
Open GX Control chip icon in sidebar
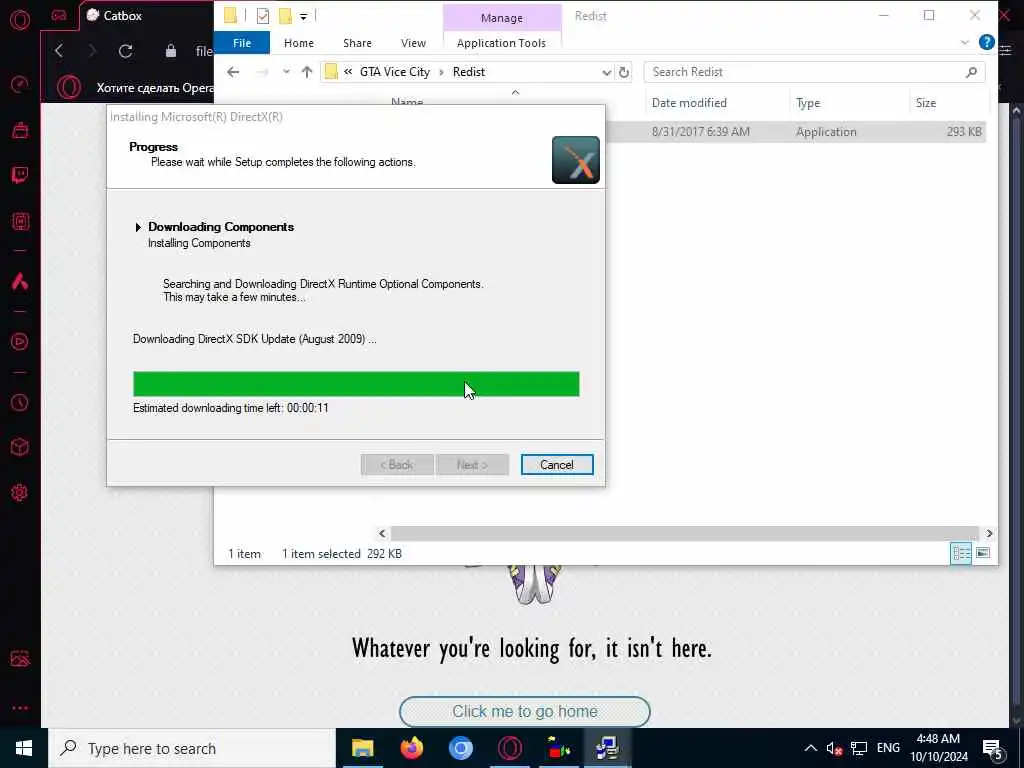tap(20, 221)
